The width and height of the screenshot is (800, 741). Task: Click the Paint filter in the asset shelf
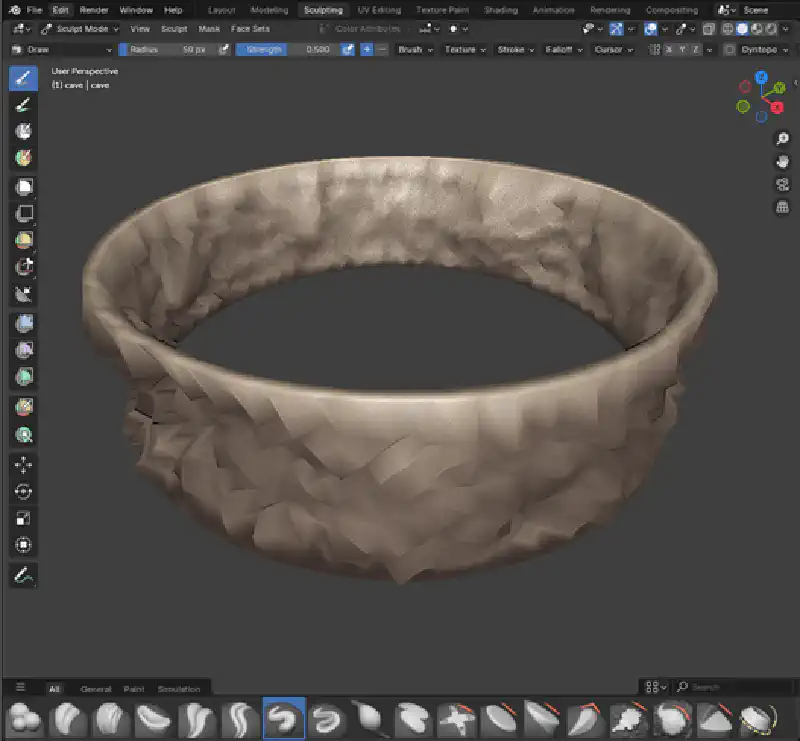pos(133,688)
